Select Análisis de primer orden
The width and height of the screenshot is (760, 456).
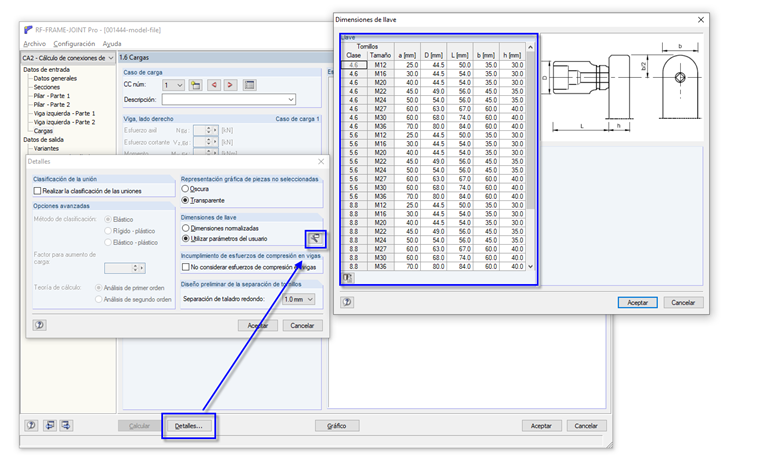(98, 288)
